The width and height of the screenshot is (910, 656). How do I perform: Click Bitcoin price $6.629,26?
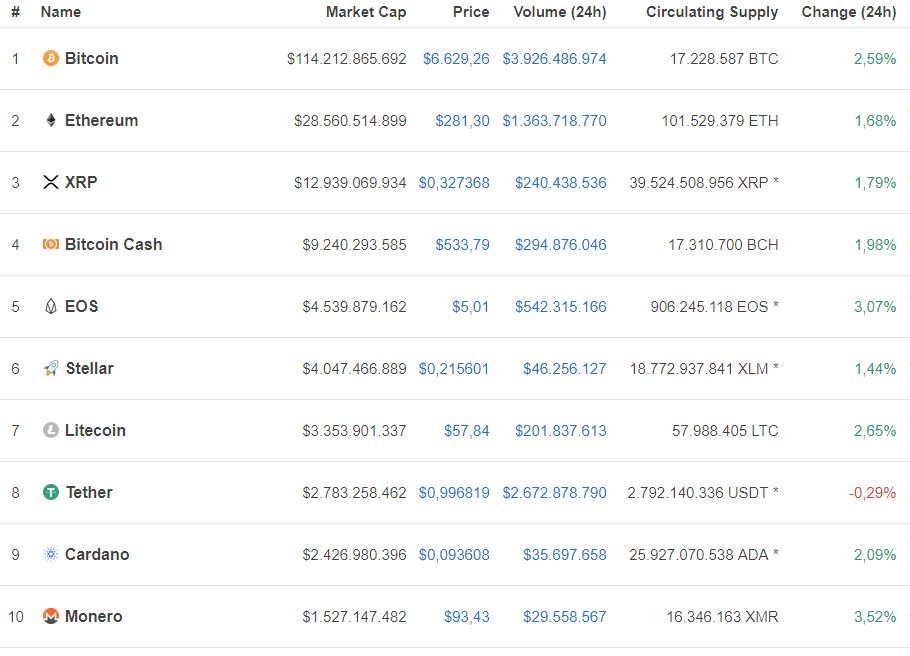coord(456,59)
